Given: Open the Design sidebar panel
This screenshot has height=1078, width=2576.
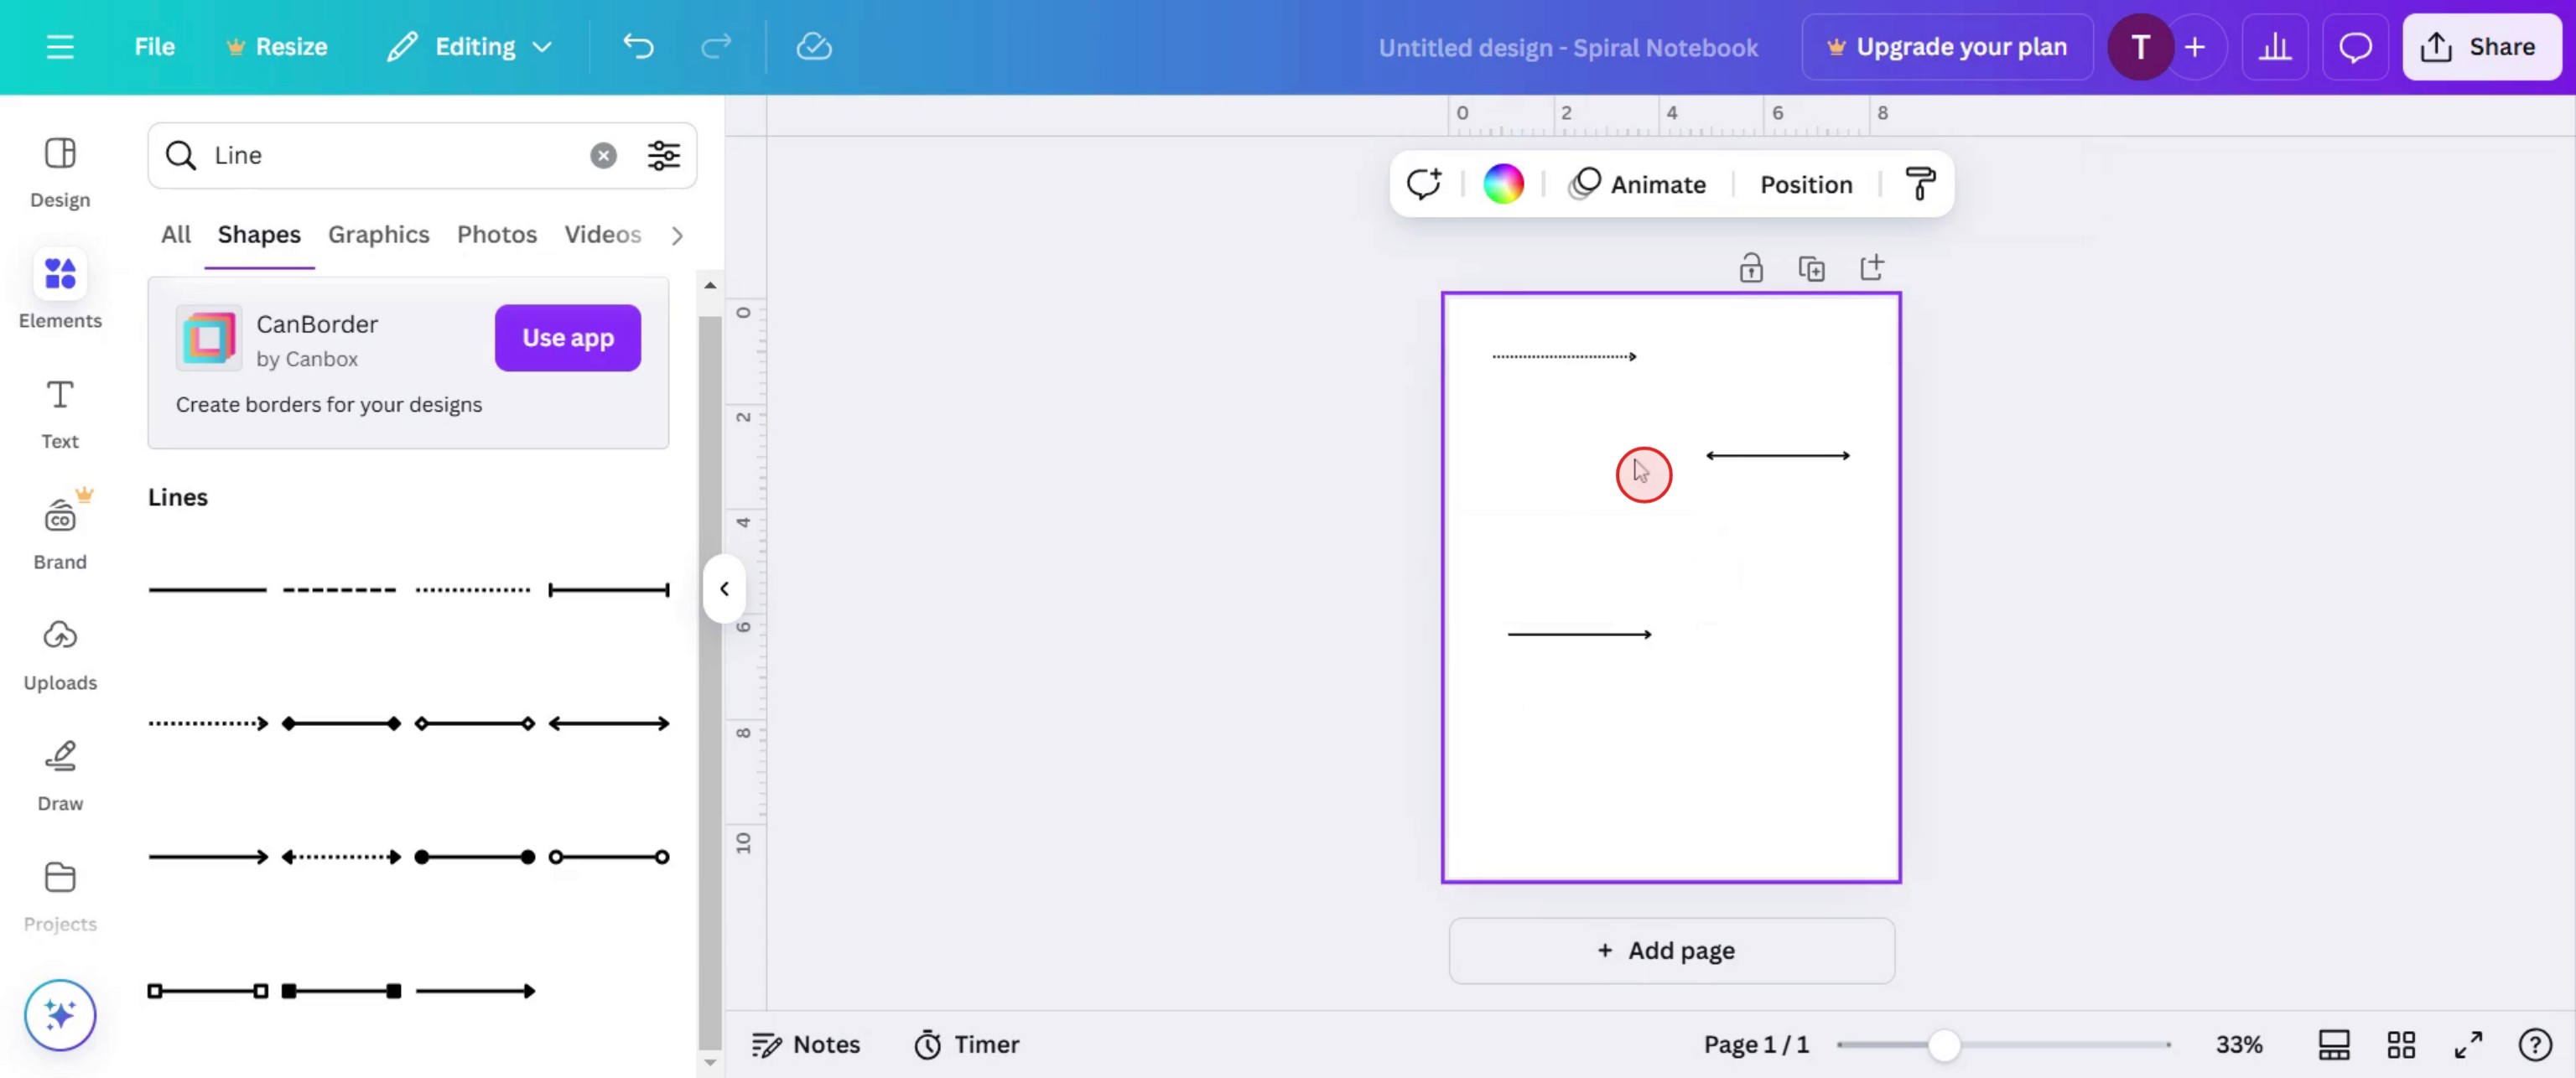Looking at the screenshot, I should [60, 172].
